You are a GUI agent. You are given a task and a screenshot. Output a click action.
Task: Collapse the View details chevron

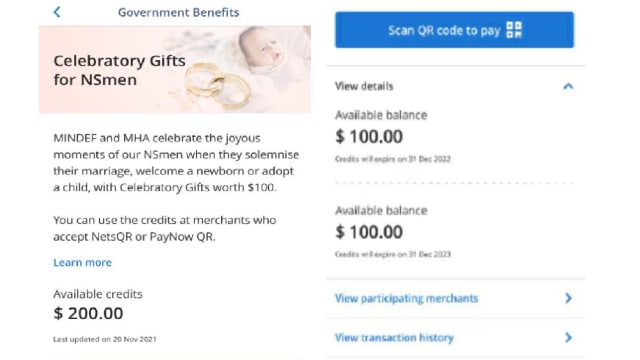coord(568,86)
